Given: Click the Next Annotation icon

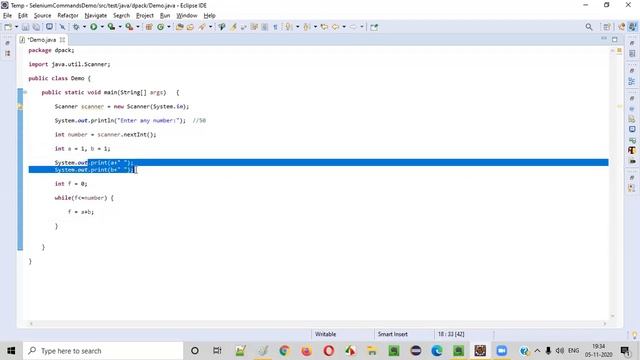Looking at the screenshot, I should click(289, 27).
